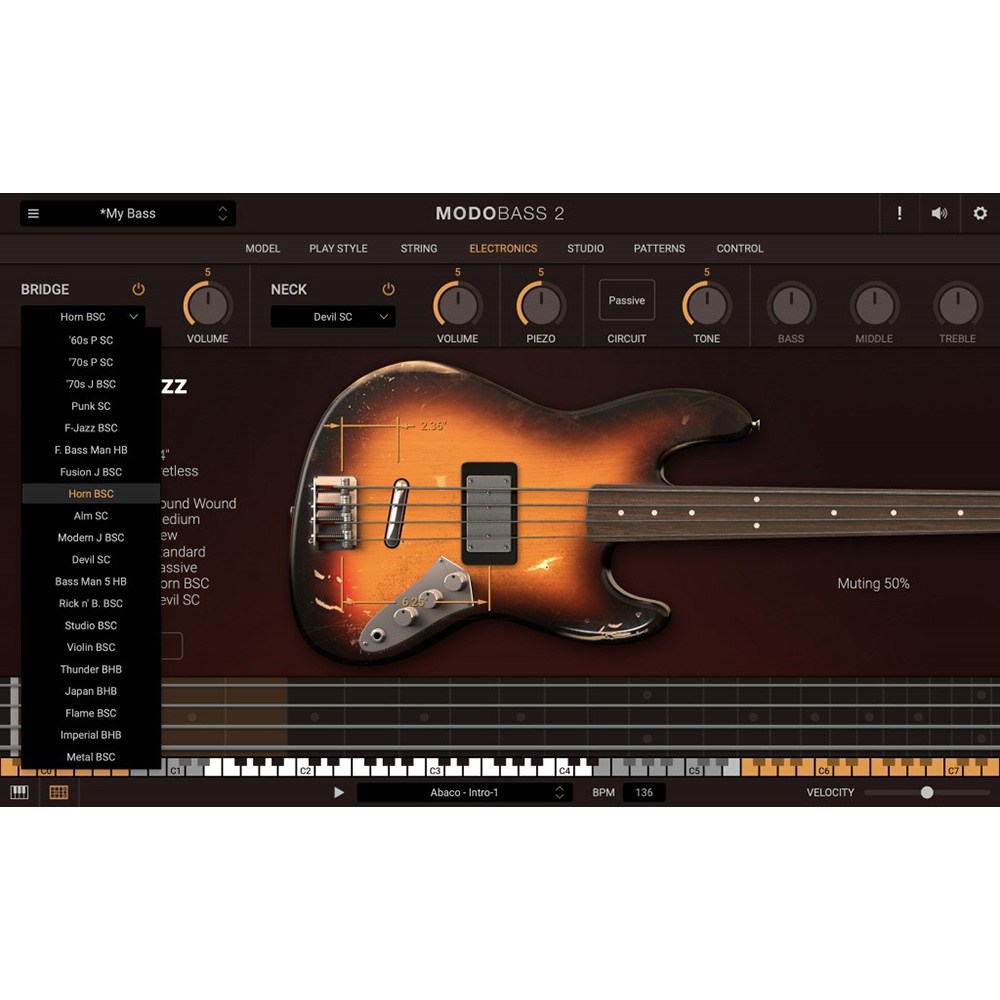Open the Devil SC neck dropdown
Viewport: 1000px width, 1000px height.
(x=333, y=317)
